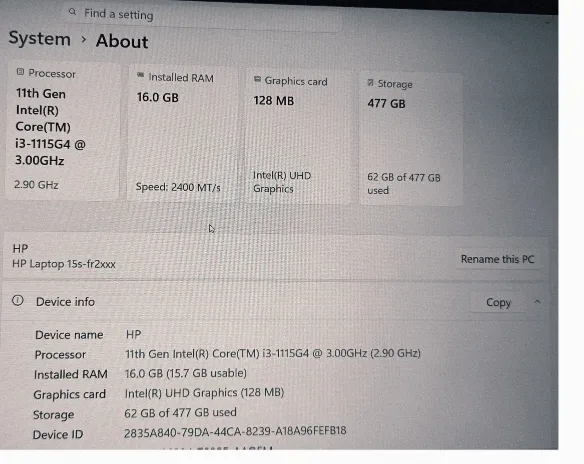Click the Installed RAM row label

71,374
